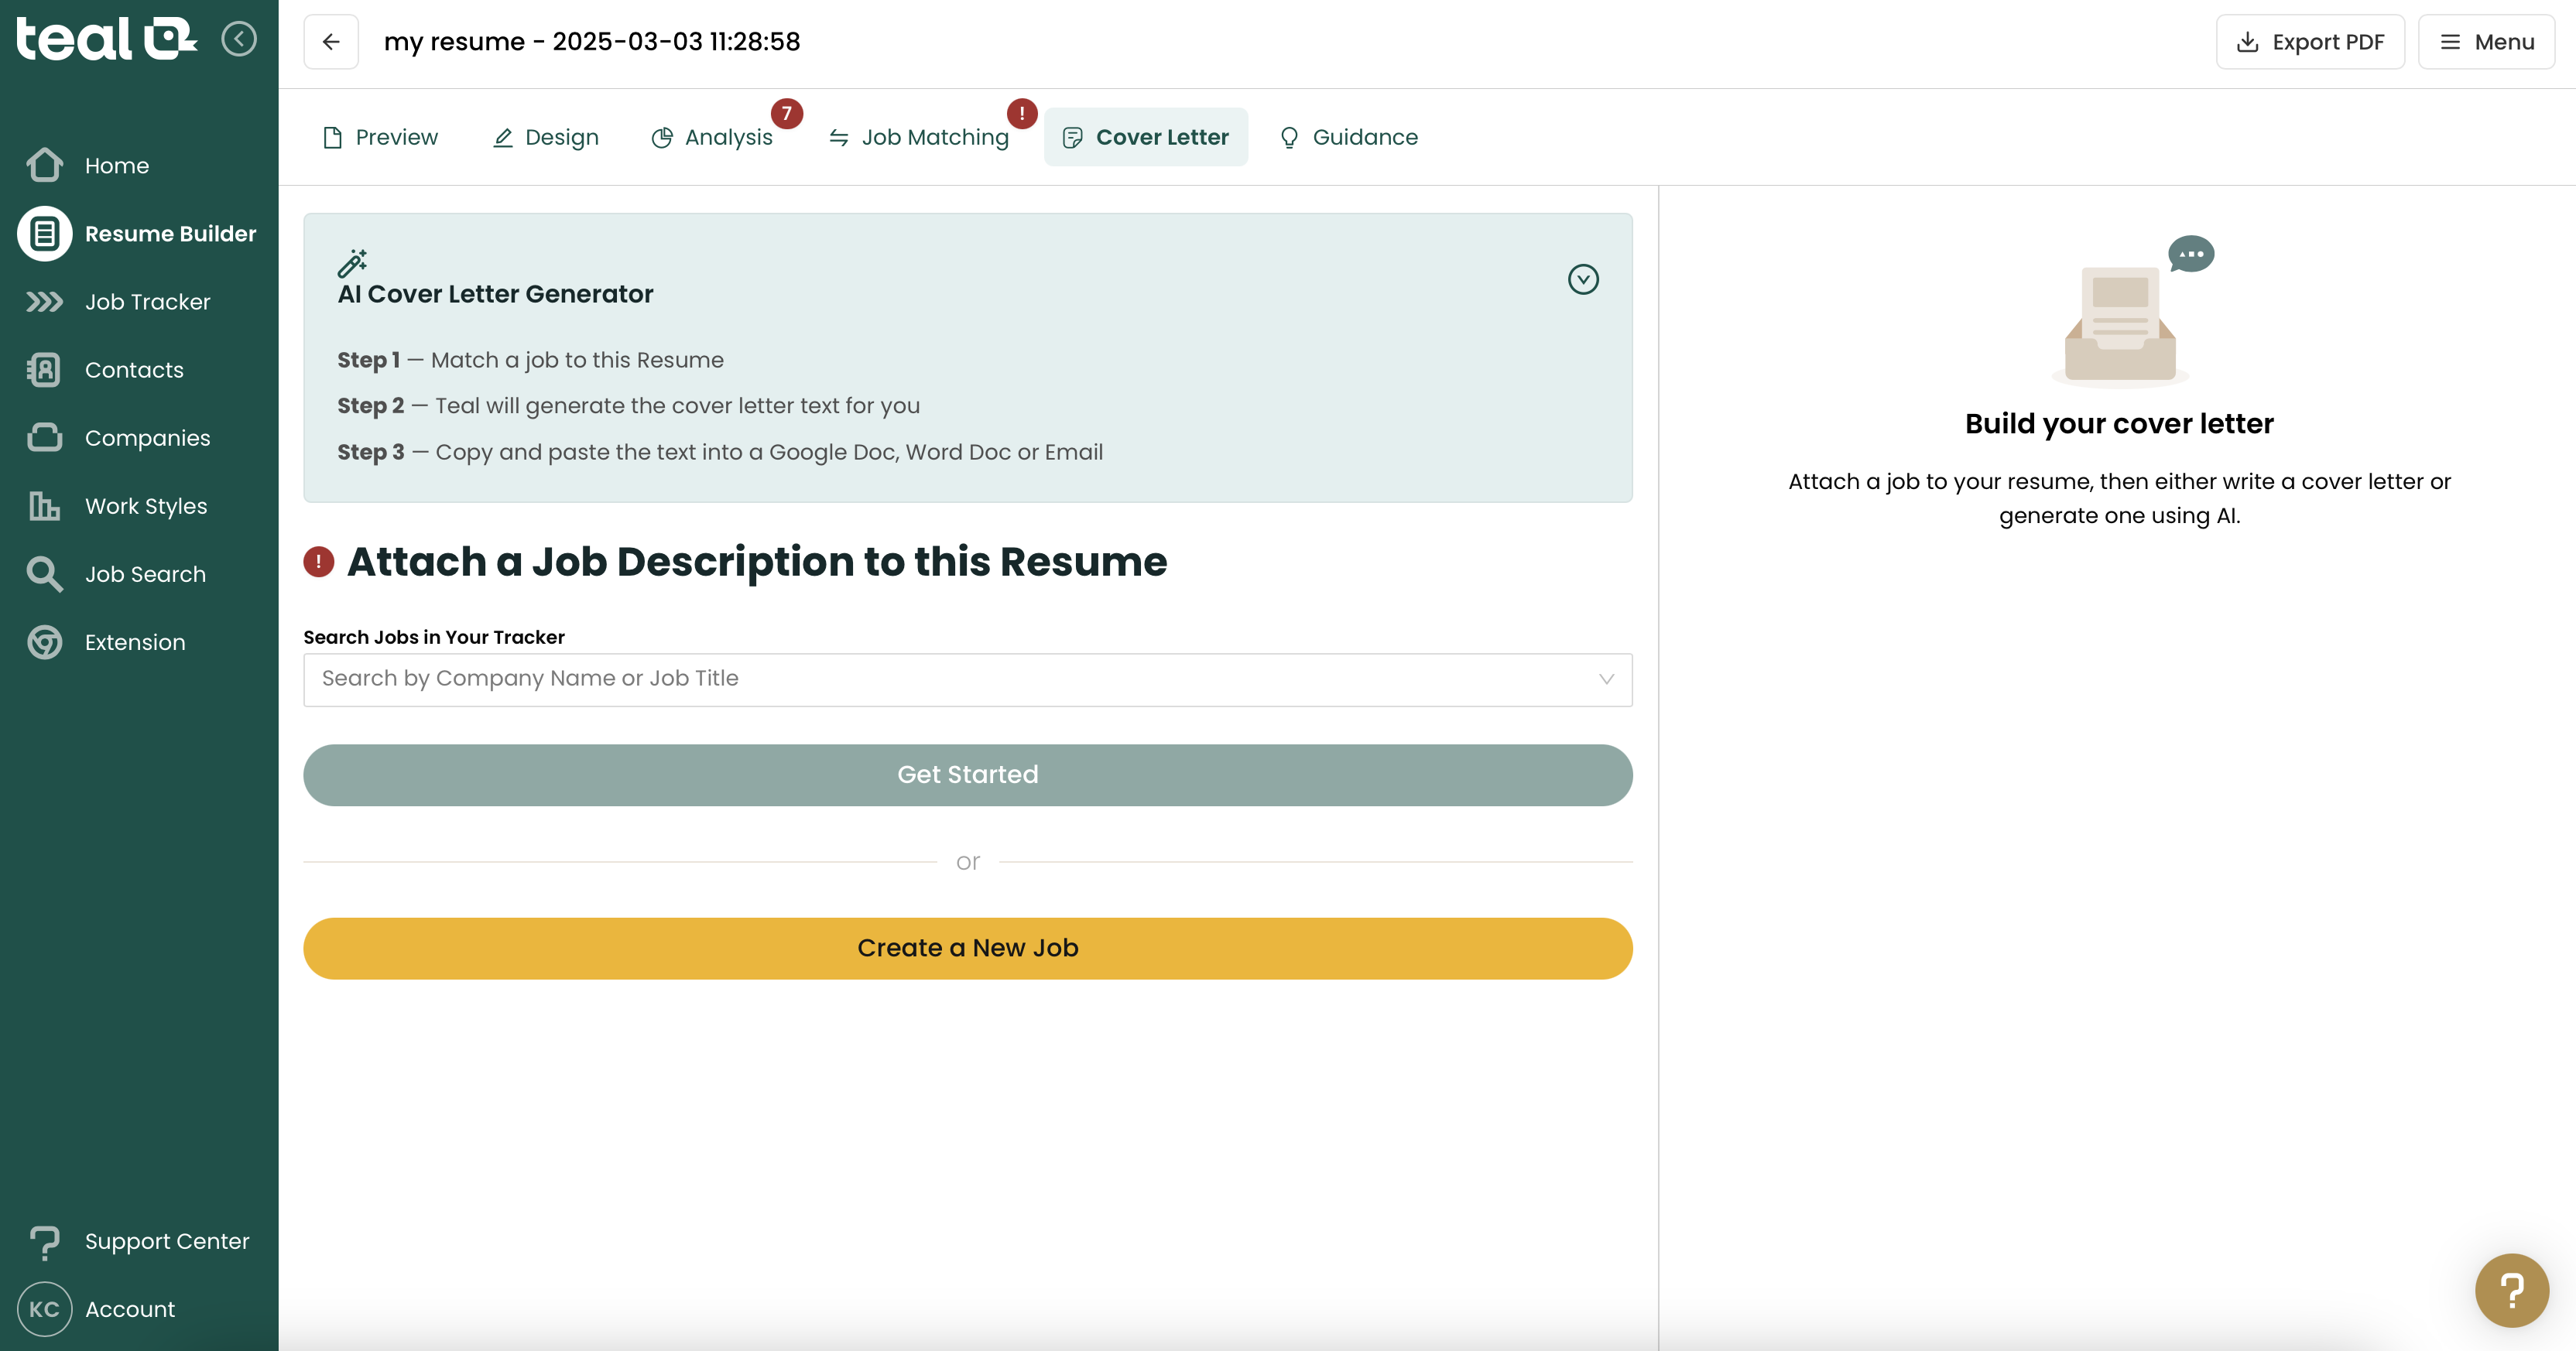Open the KC Account avatar
Viewport: 2576px width, 1351px height.
[45, 1309]
